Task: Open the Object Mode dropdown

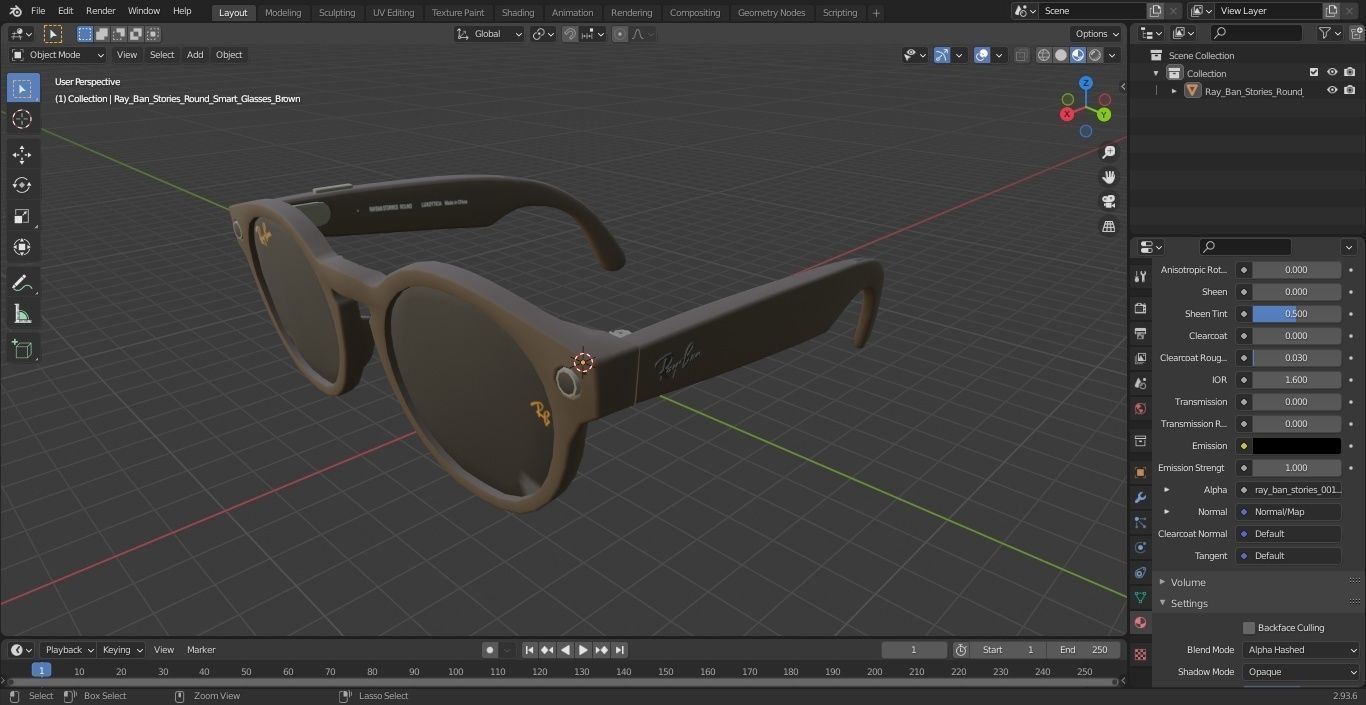Action: pos(58,55)
